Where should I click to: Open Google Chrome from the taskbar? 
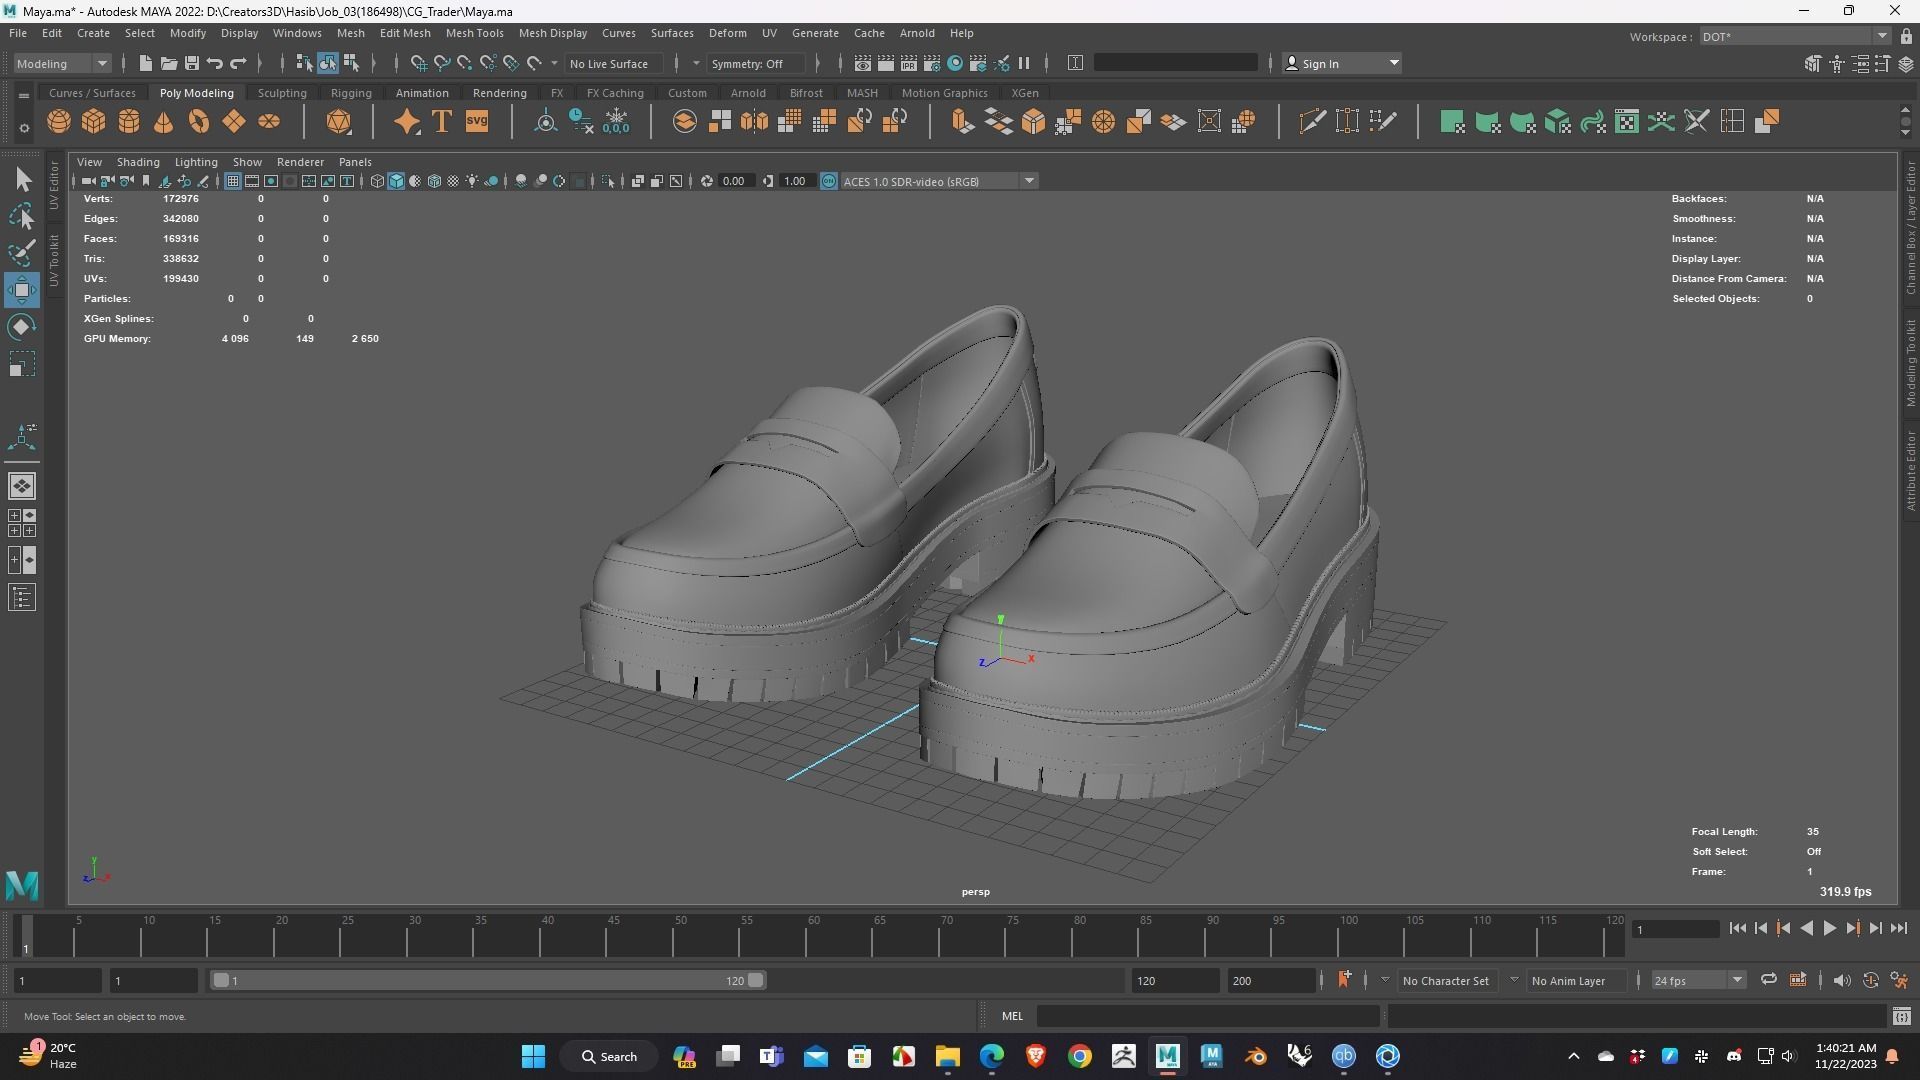1080,1056
